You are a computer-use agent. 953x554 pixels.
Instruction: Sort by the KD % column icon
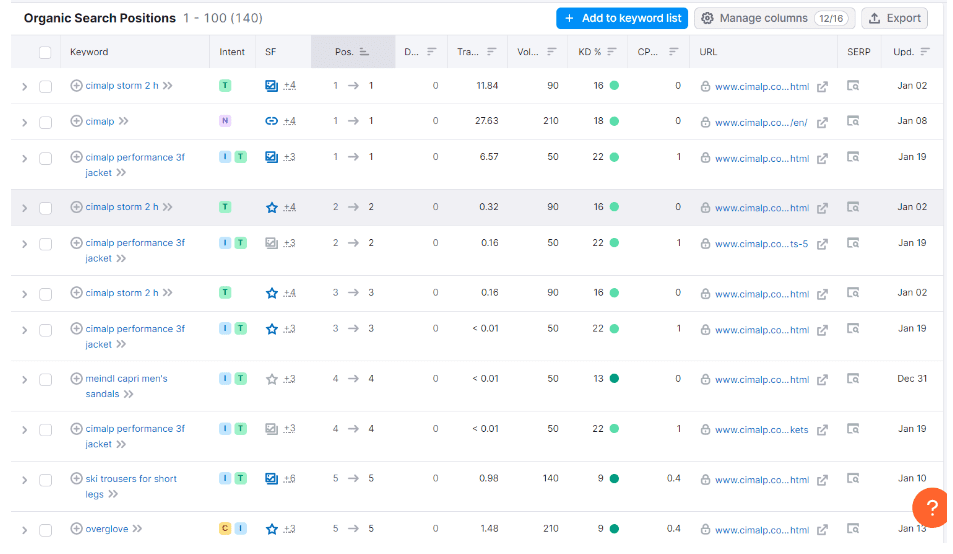click(x=611, y=52)
